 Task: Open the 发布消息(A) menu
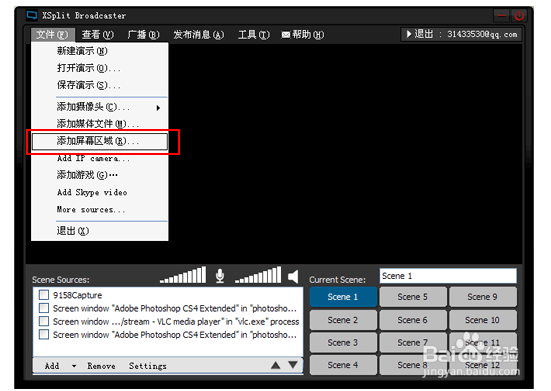199,34
